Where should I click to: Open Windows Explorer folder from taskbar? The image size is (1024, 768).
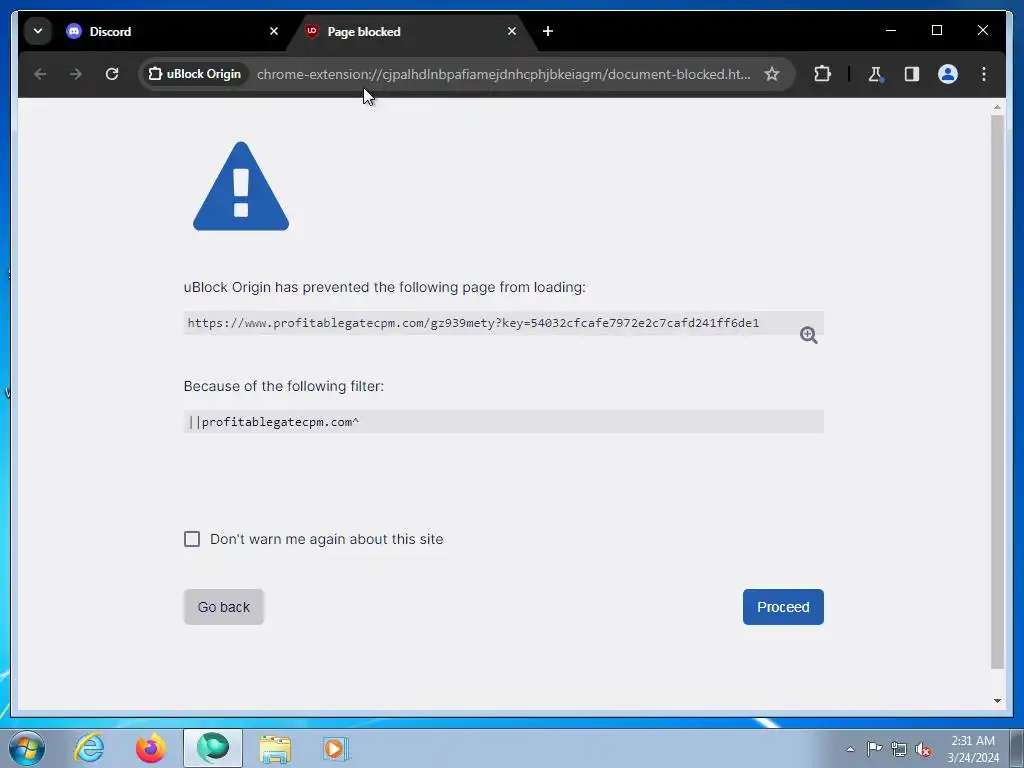point(275,748)
